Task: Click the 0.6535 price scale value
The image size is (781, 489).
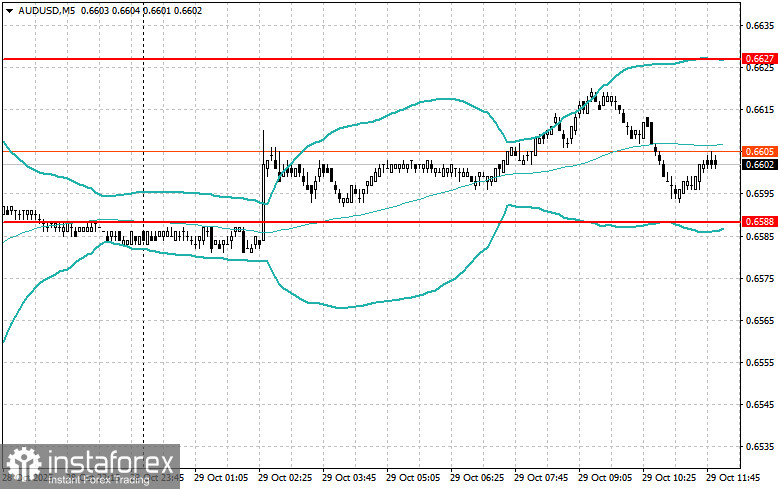Action: [x=760, y=447]
